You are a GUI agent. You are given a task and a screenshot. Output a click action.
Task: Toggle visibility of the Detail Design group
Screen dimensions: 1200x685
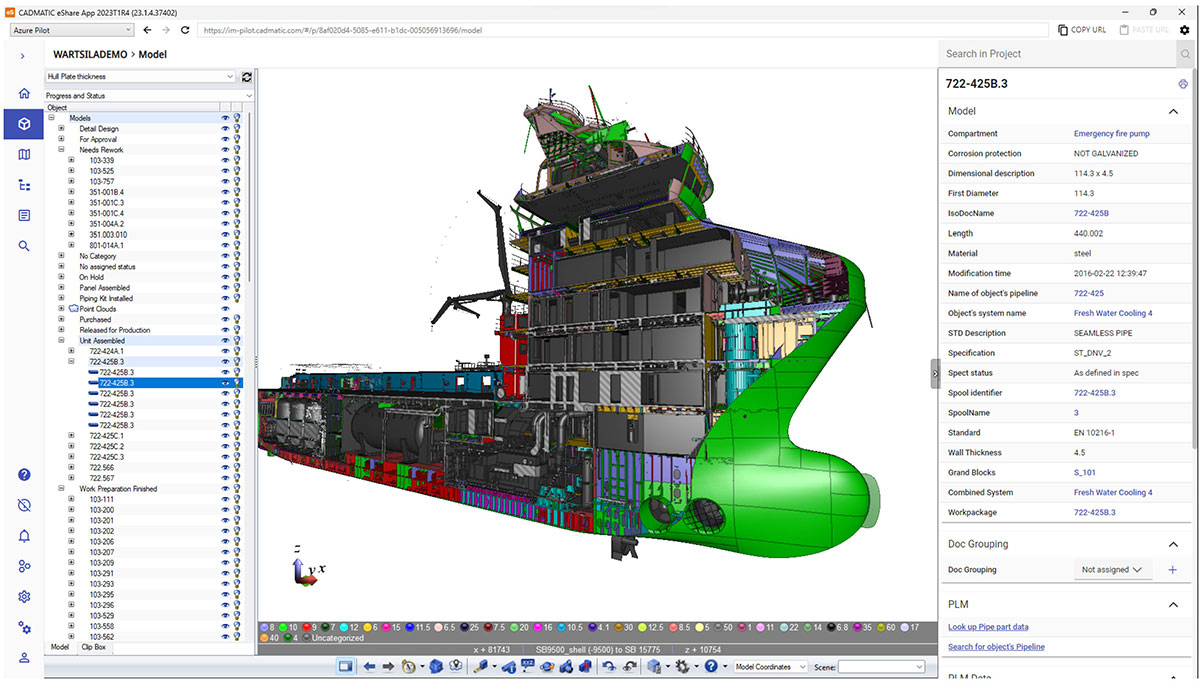pyautogui.click(x=227, y=128)
